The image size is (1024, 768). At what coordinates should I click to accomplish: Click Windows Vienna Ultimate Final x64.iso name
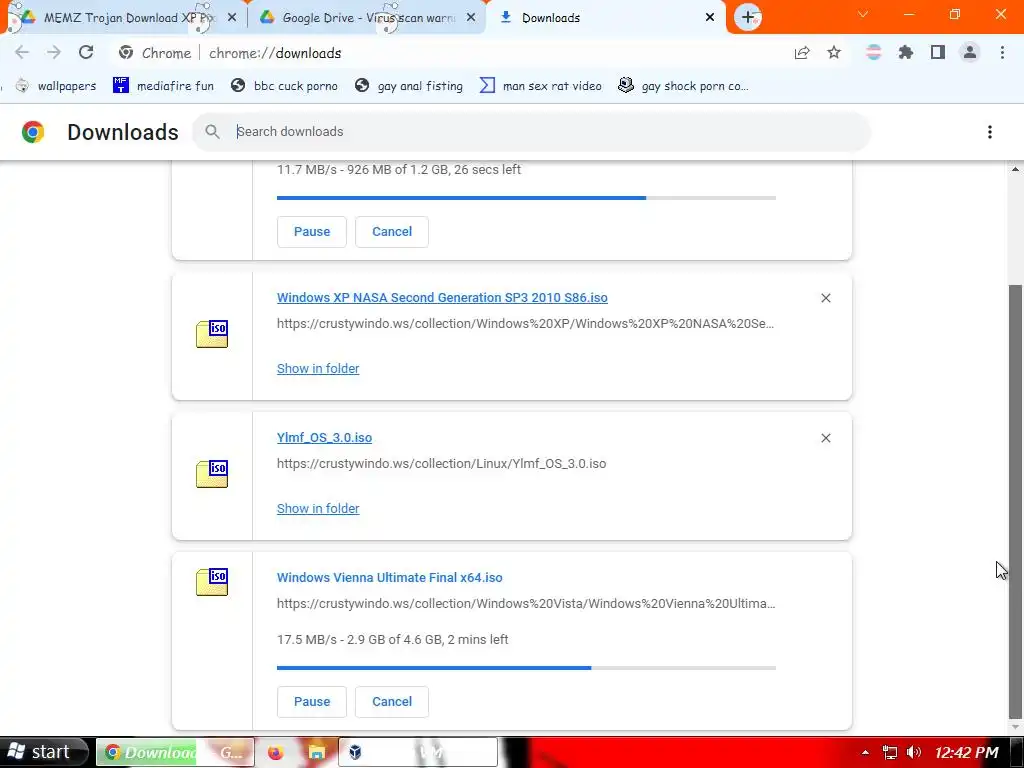click(390, 578)
